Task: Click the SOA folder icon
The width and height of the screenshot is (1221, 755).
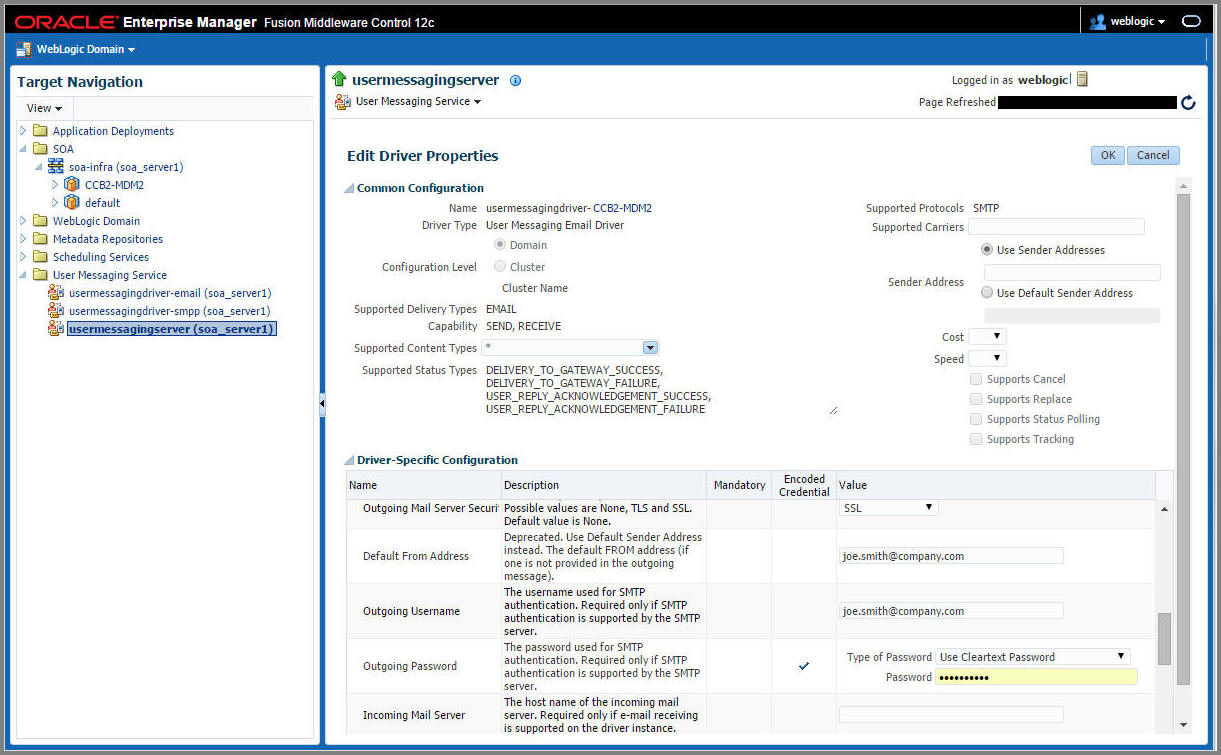Action: 40,149
